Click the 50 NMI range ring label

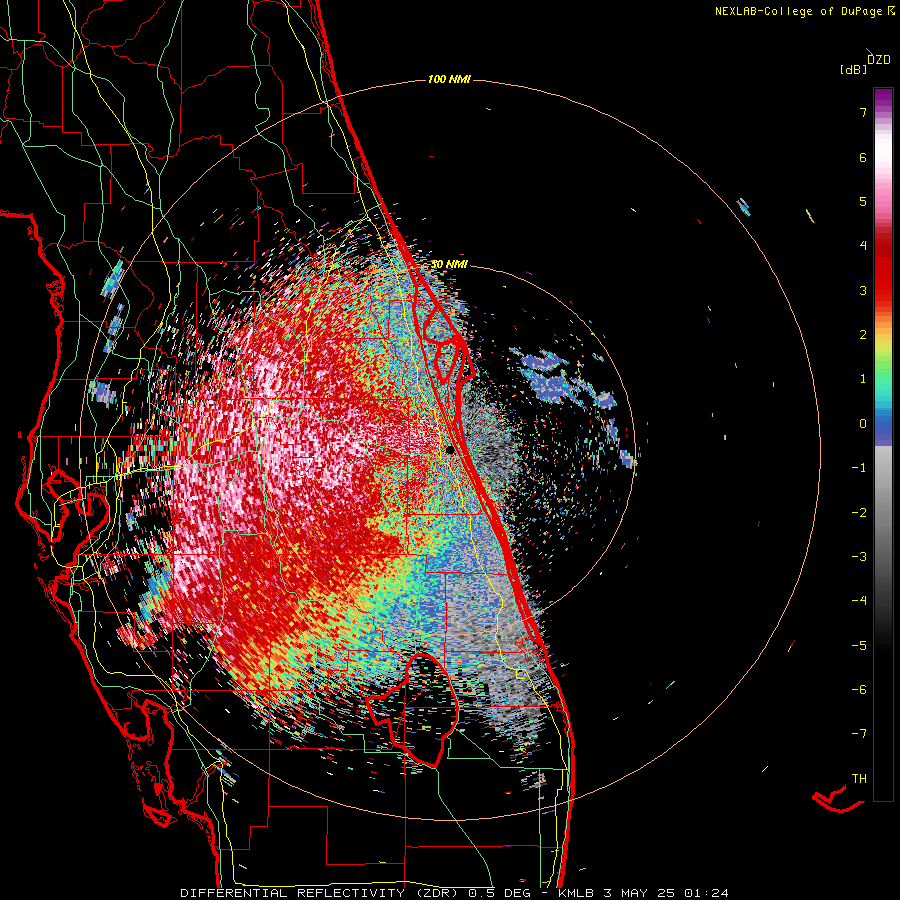pyautogui.click(x=449, y=264)
